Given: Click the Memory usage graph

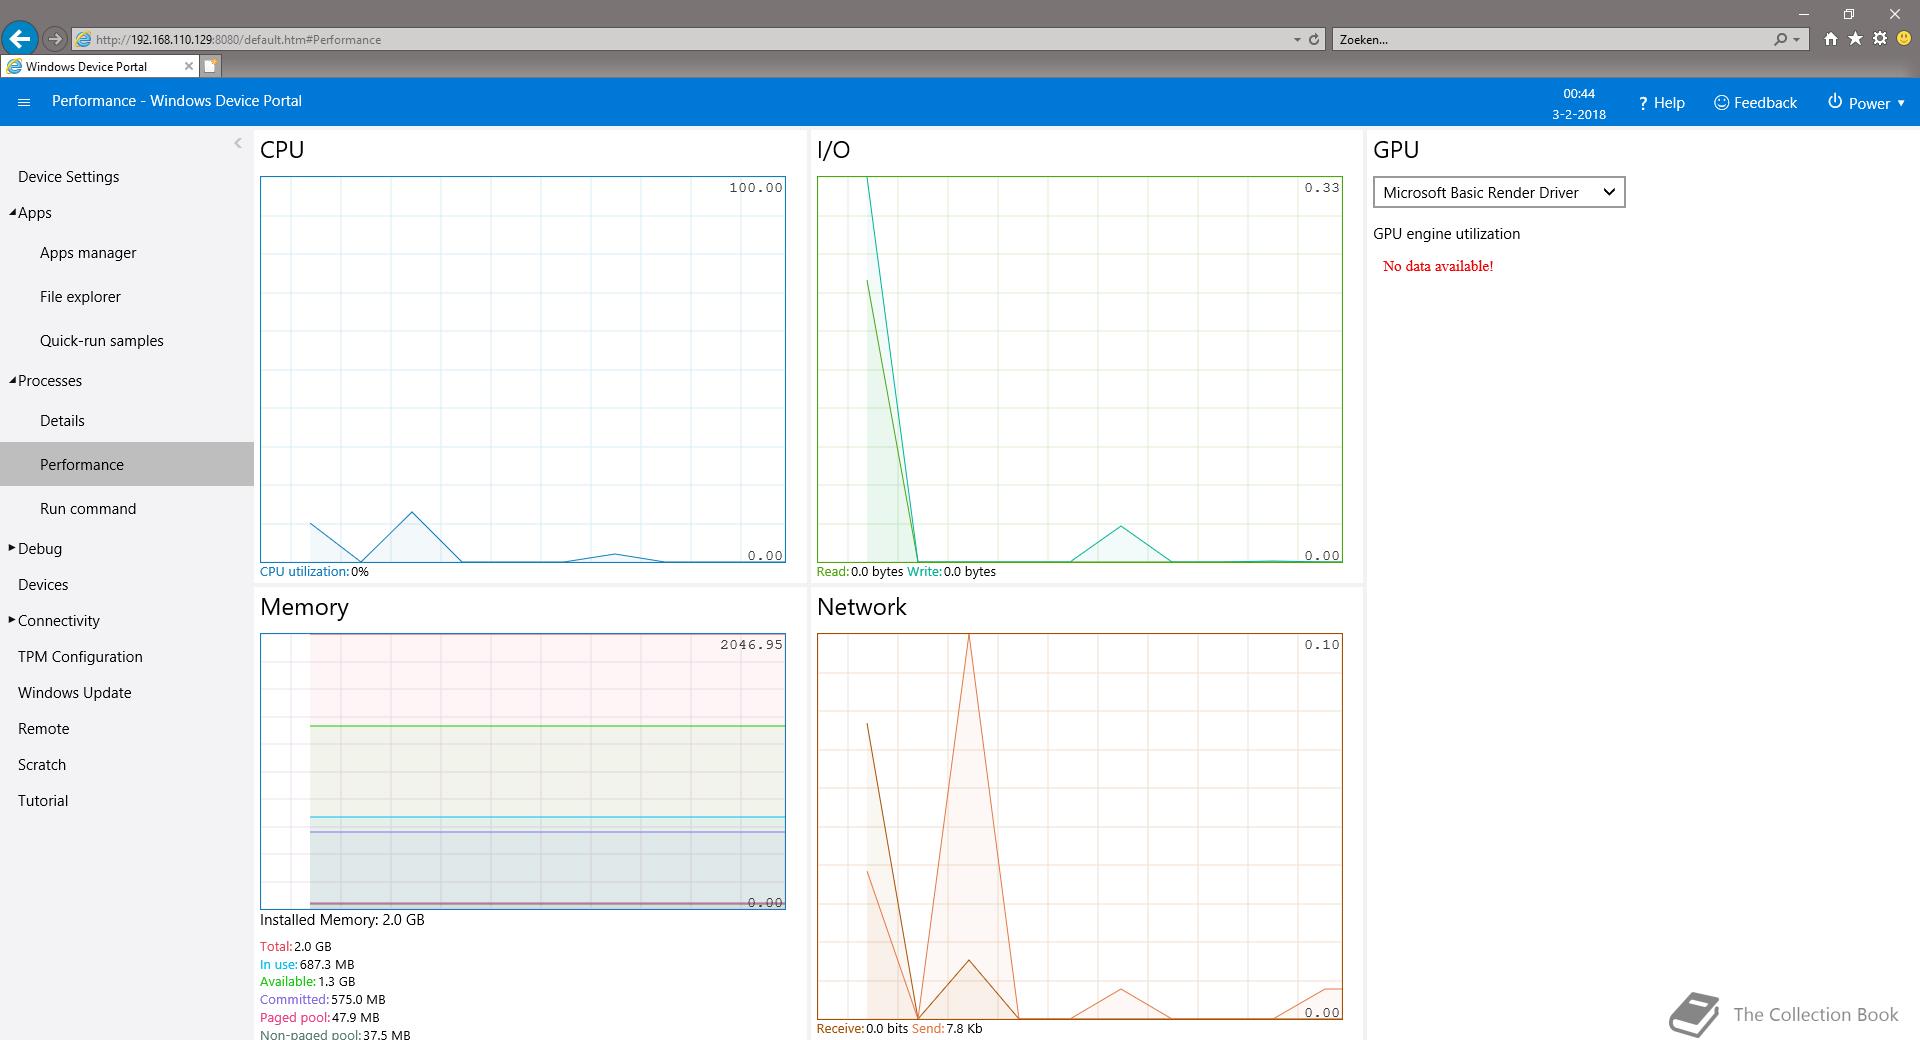Looking at the screenshot, I should pos(523,771).
